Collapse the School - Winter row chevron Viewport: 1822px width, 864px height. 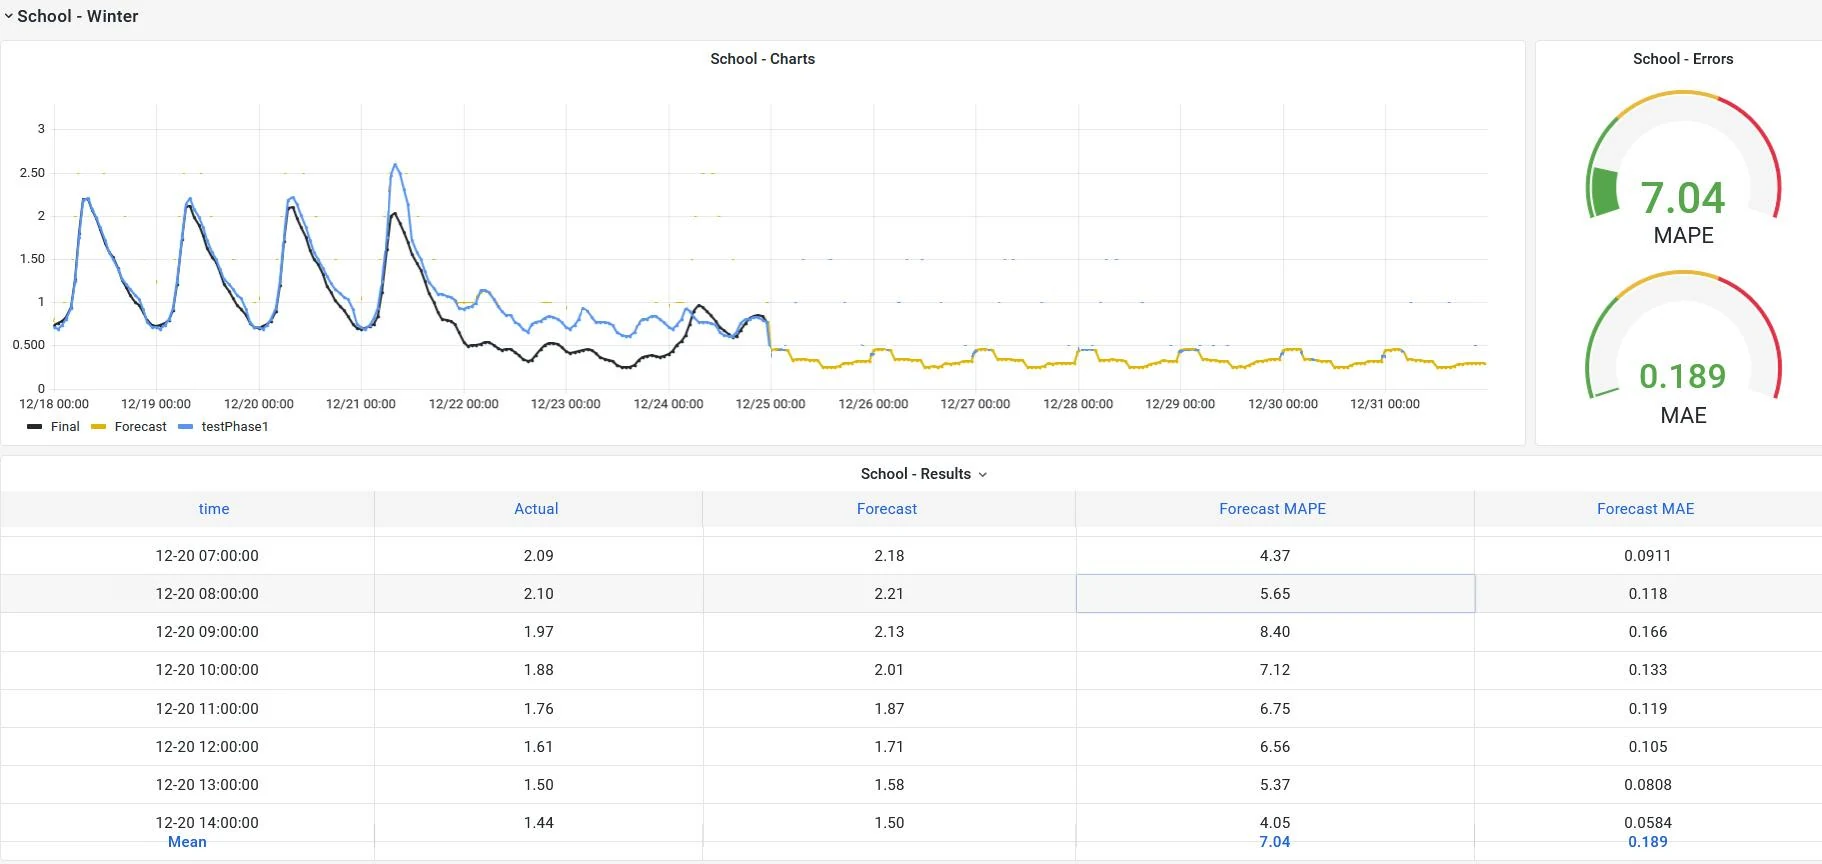pos(9,16)
